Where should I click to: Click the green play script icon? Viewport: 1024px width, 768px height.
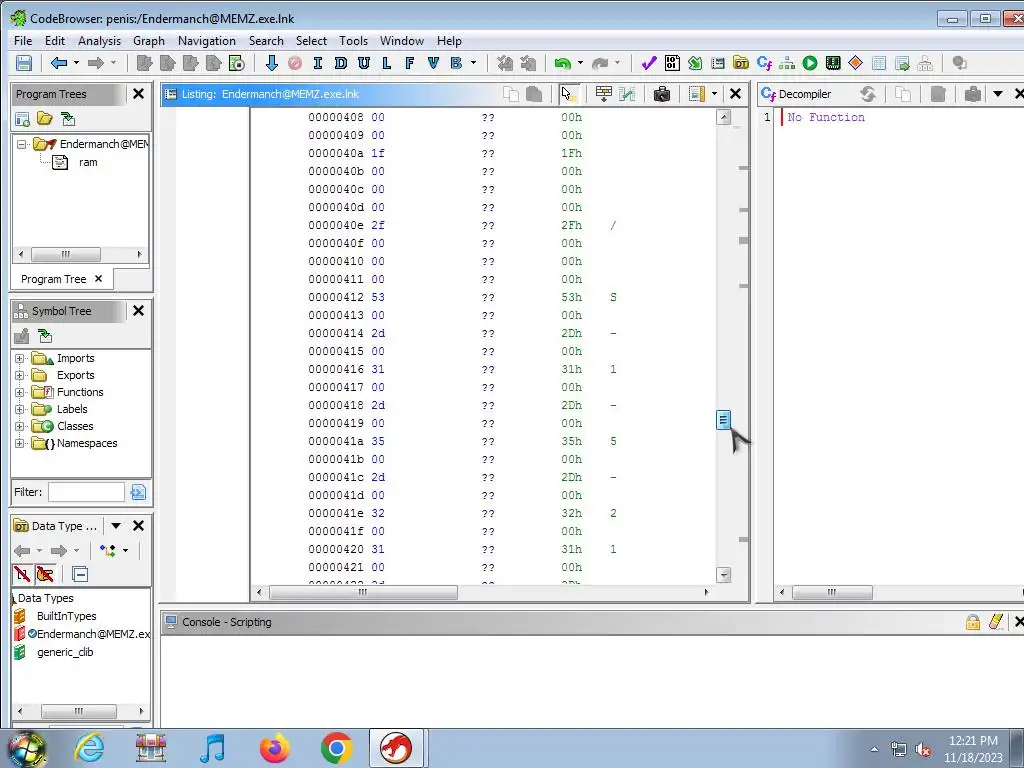[810, 63]
